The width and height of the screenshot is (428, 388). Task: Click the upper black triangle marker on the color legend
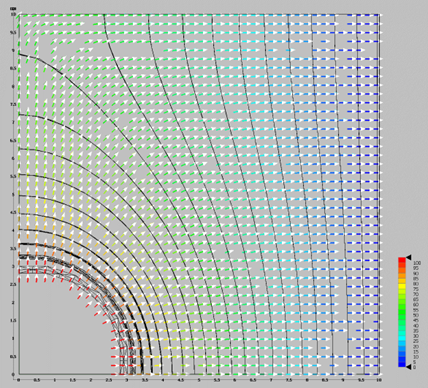coord(409,257)
